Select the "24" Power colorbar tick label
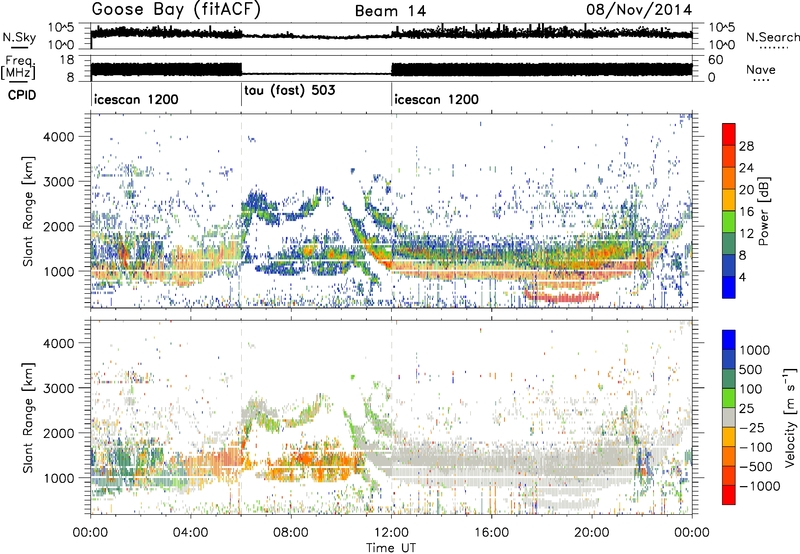The width and height of the screenshot is (800, 554). coord(746,168)
